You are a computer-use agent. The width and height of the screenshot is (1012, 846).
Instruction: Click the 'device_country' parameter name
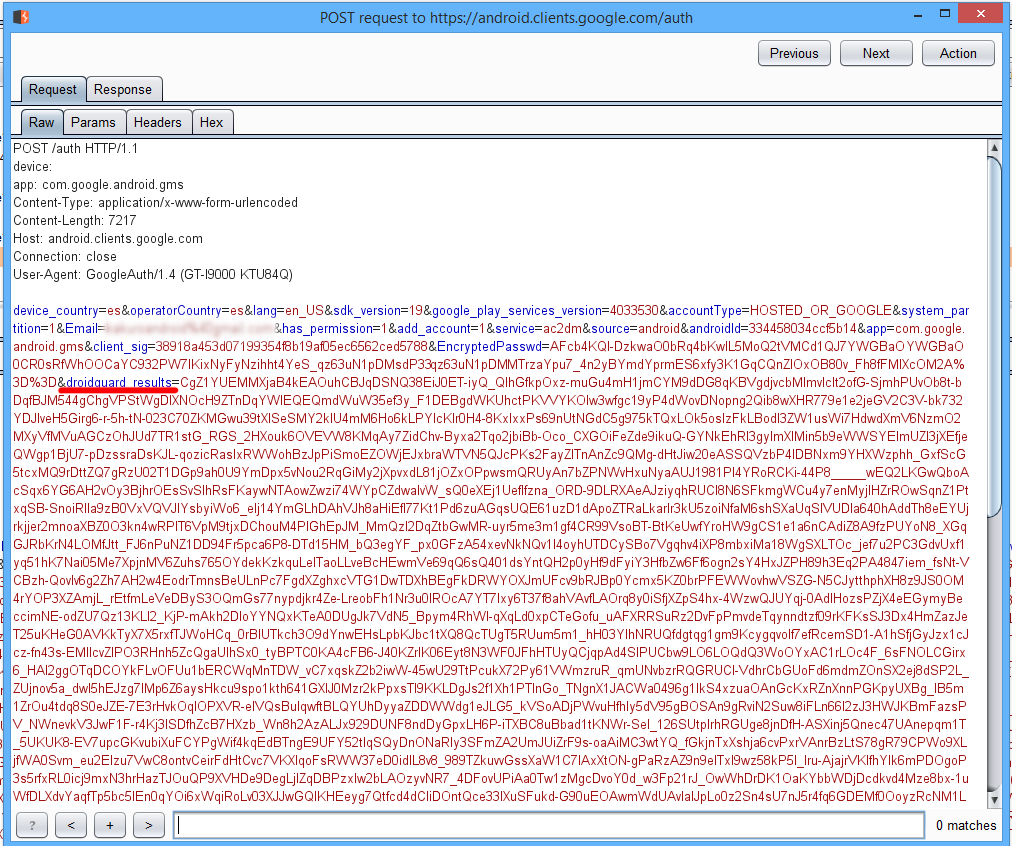click(56, 311)
